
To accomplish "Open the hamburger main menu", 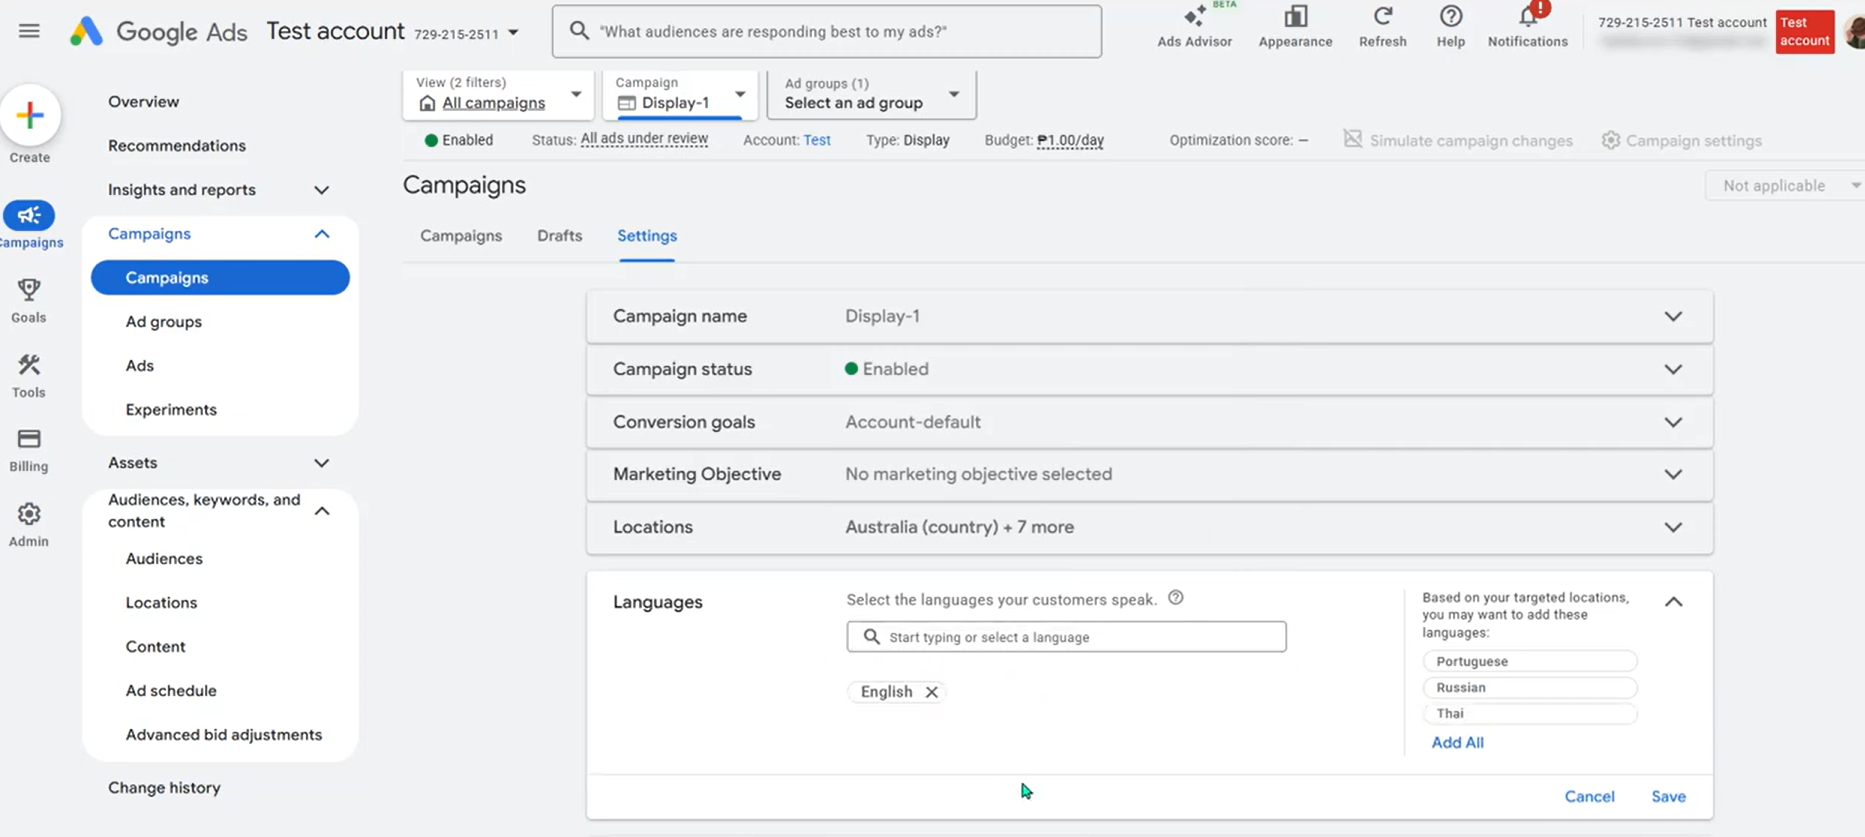I will coord(29,31).
